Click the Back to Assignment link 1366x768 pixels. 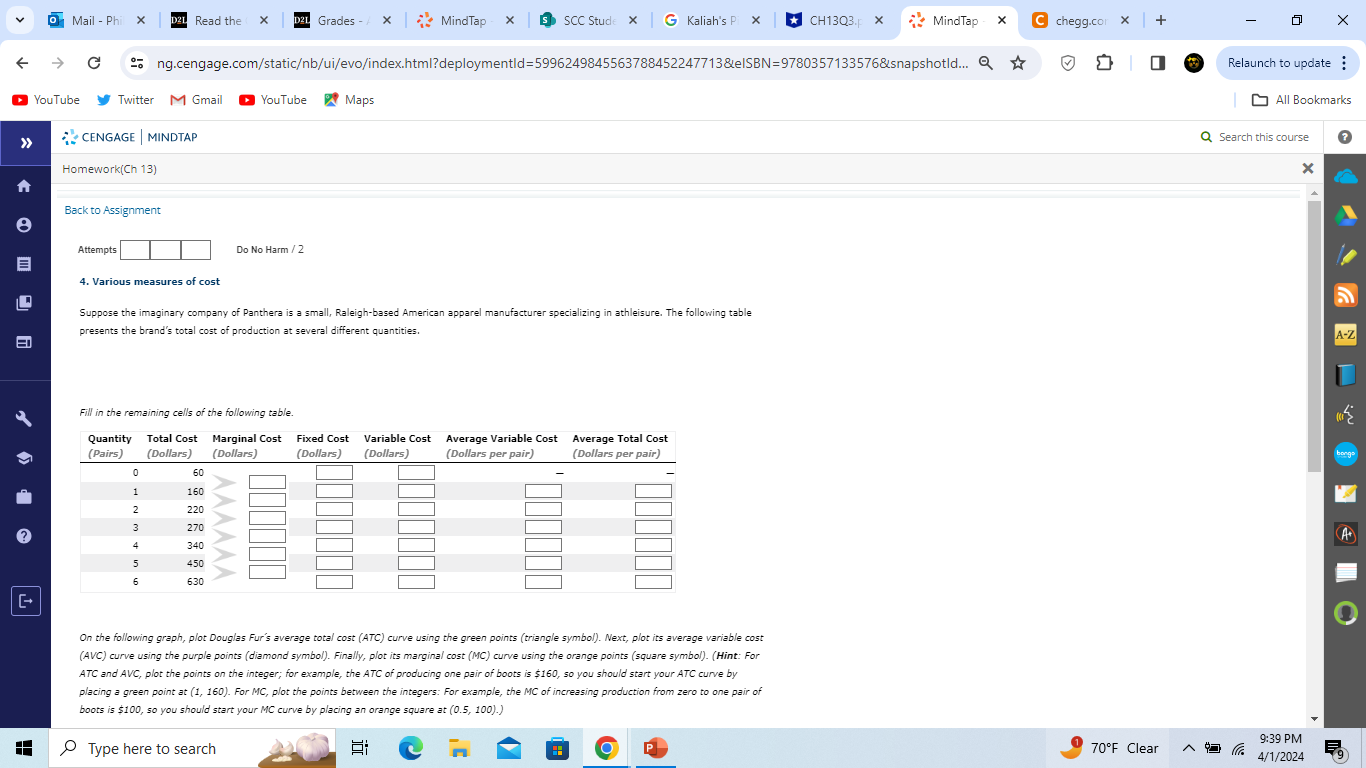tap(111, 210)
